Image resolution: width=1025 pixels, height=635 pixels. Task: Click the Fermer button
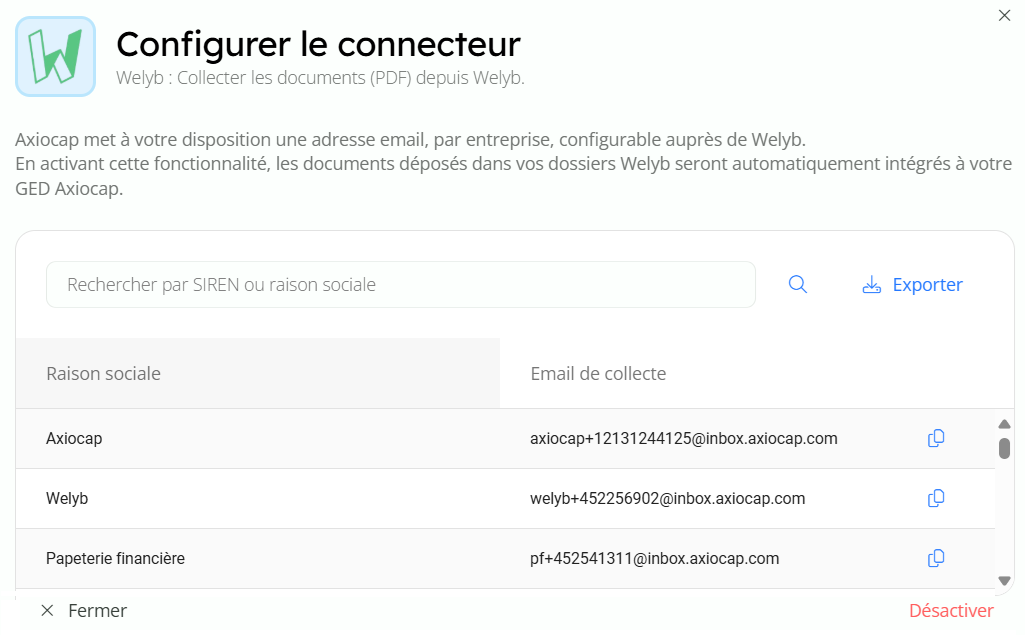click(x=84, y=610)
